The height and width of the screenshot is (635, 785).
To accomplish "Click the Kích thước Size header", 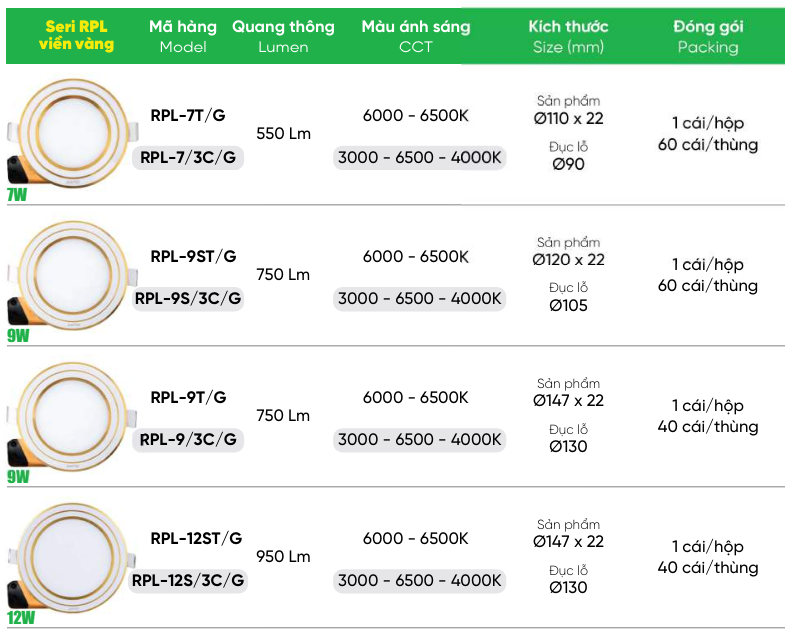I will pyautogui.click(x=568, y=36).
